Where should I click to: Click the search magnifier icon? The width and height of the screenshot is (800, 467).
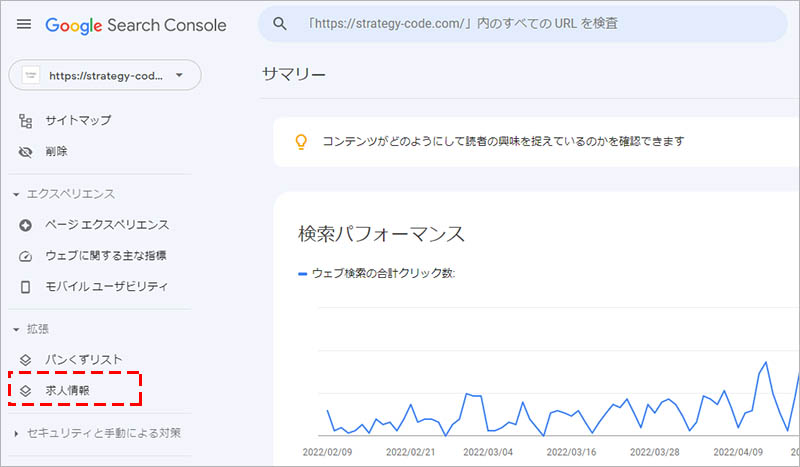(281, 24)
